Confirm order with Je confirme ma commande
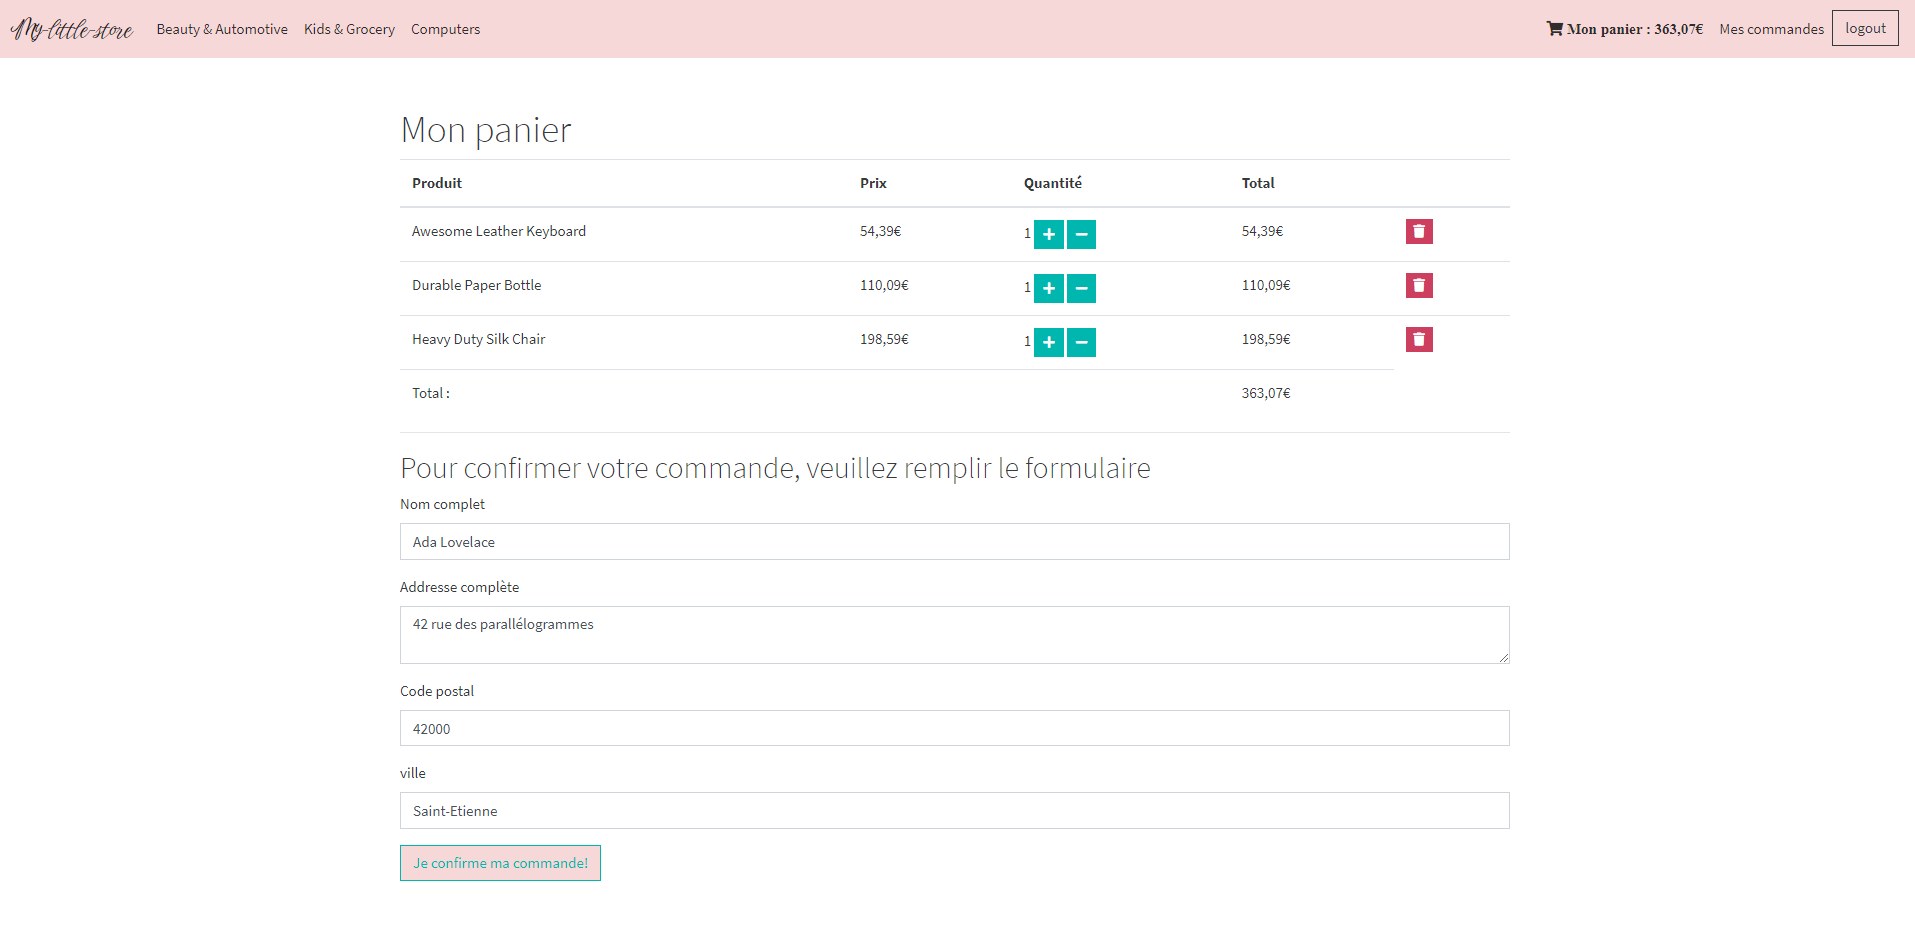This screenshot has width=1915, height=935. (x=500, y=863)
